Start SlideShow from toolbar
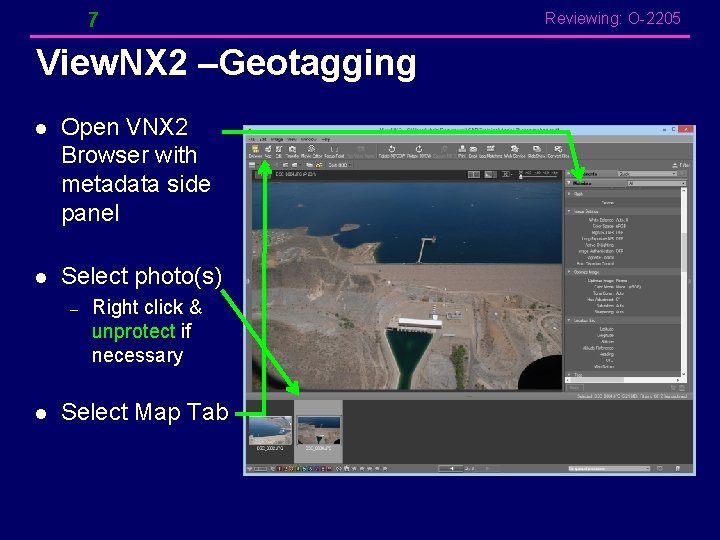Image resolution: width=720 pixels, height=540 pixels. click(536, 152)
